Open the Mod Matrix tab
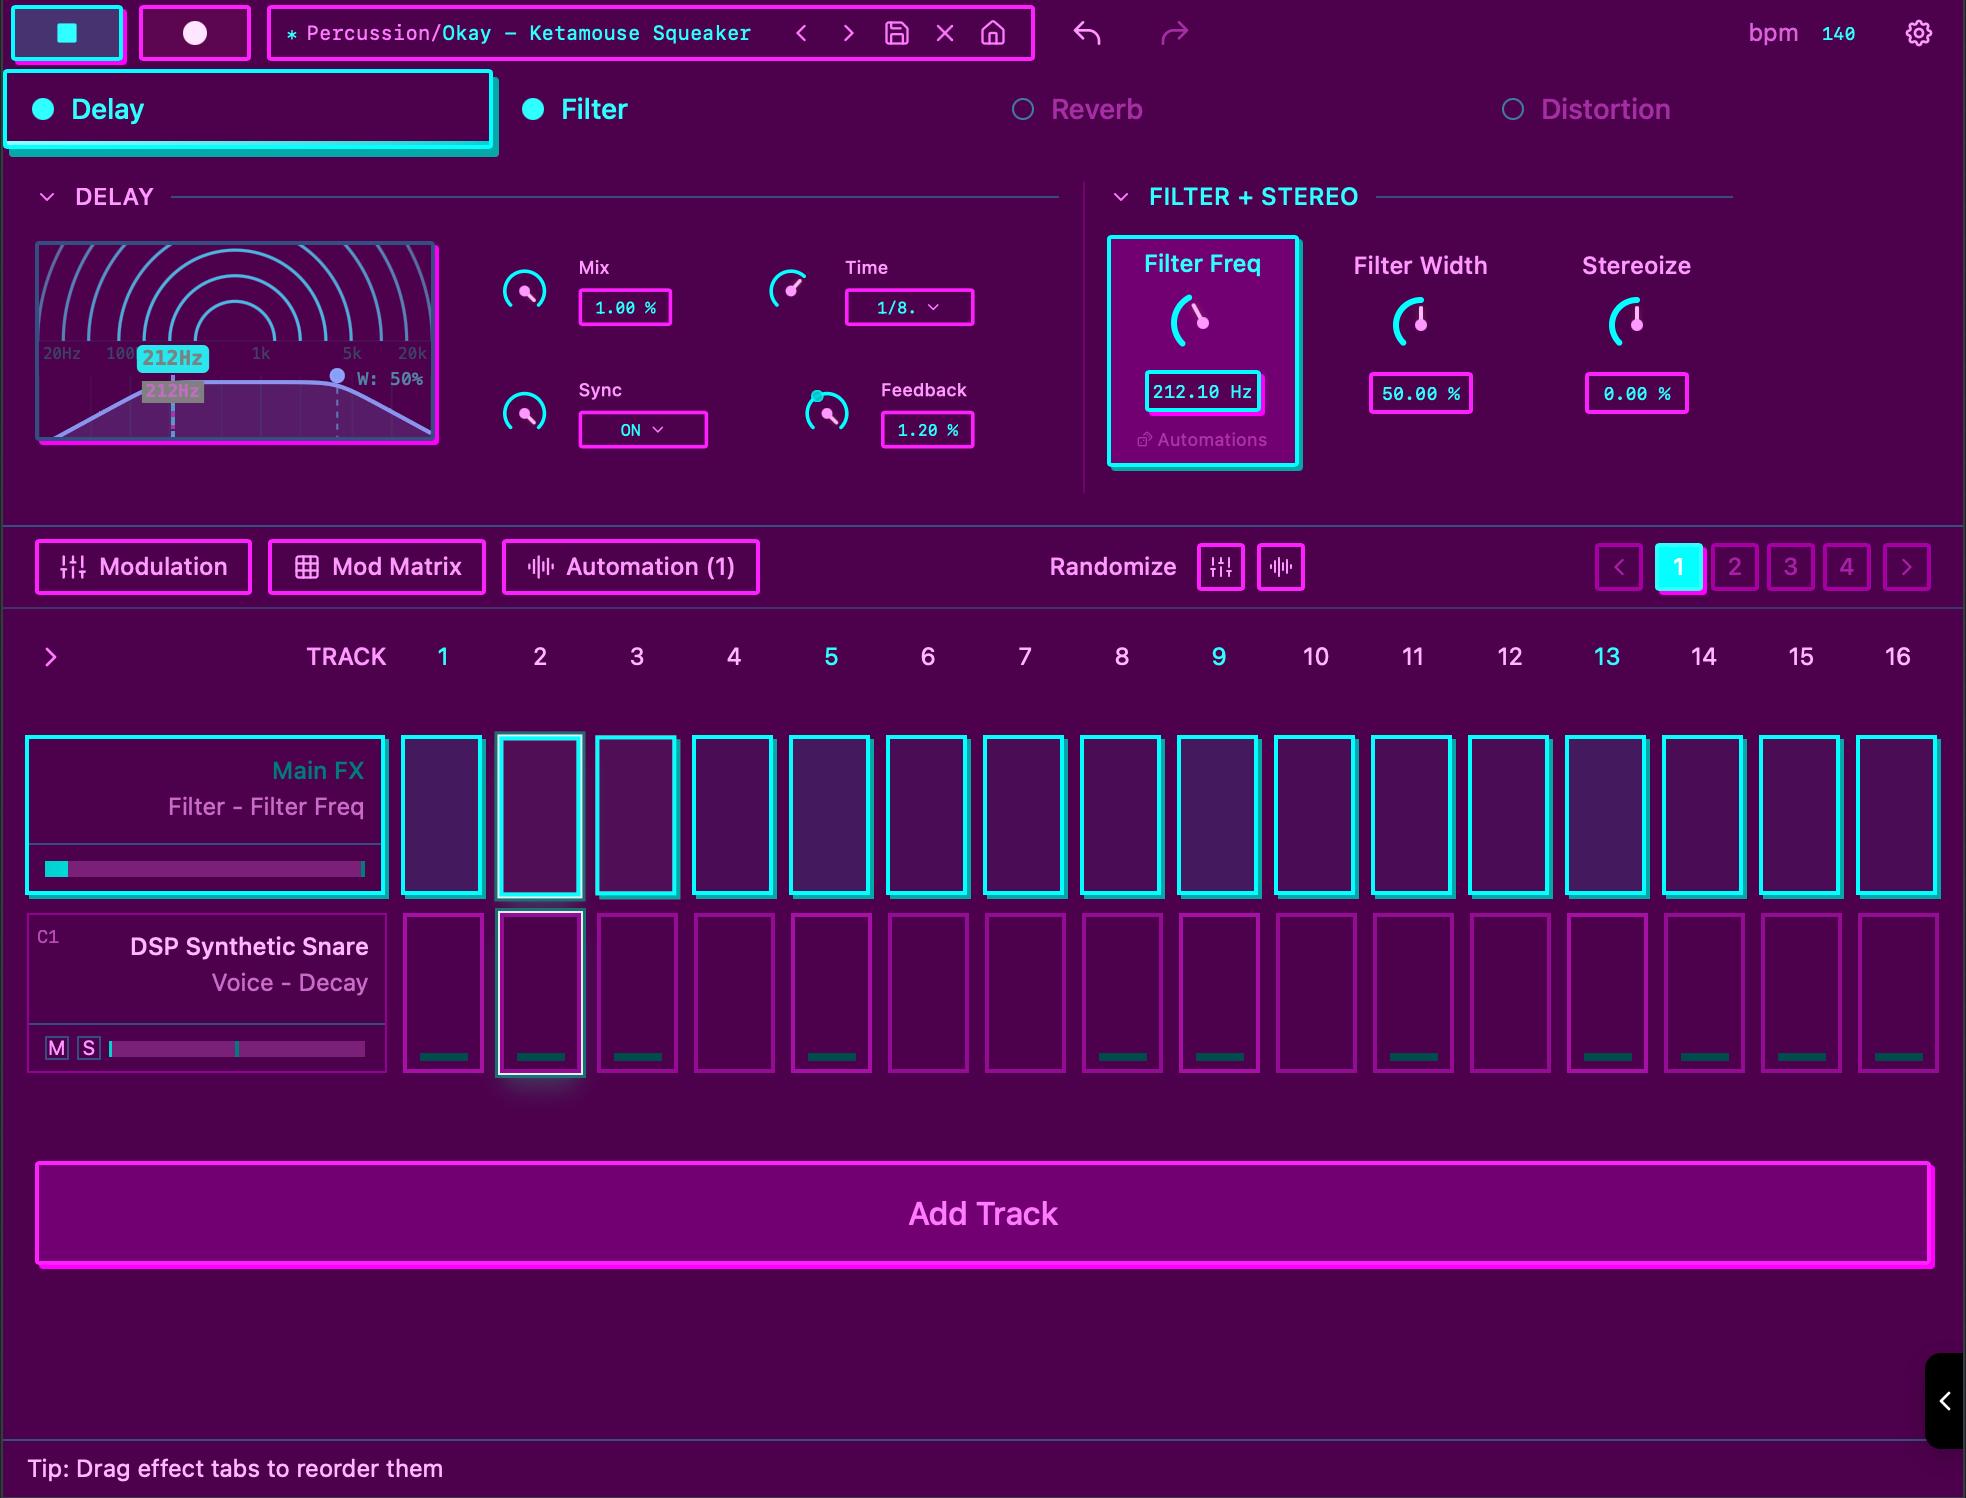 377,567
